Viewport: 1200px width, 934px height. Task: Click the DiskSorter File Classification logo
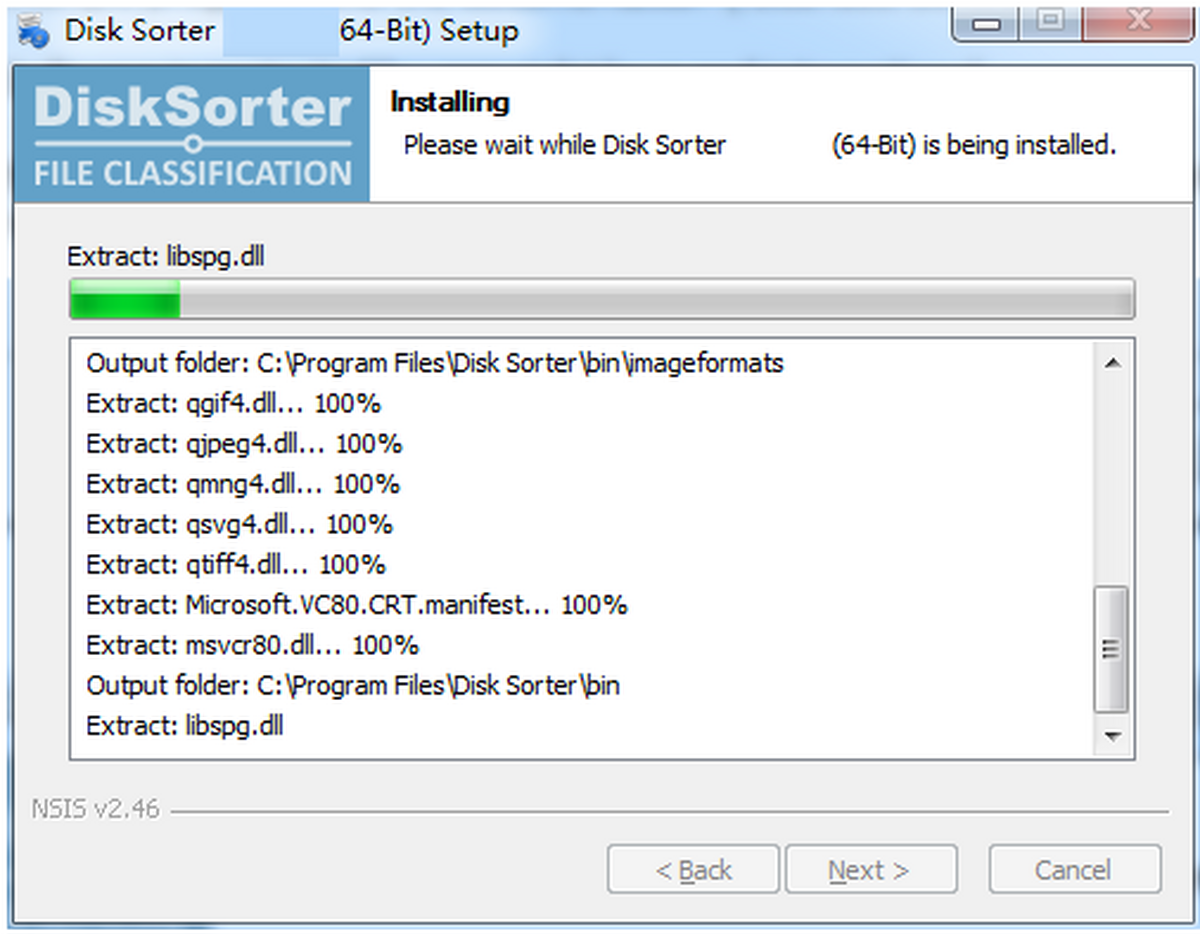[x=190, y=132]
